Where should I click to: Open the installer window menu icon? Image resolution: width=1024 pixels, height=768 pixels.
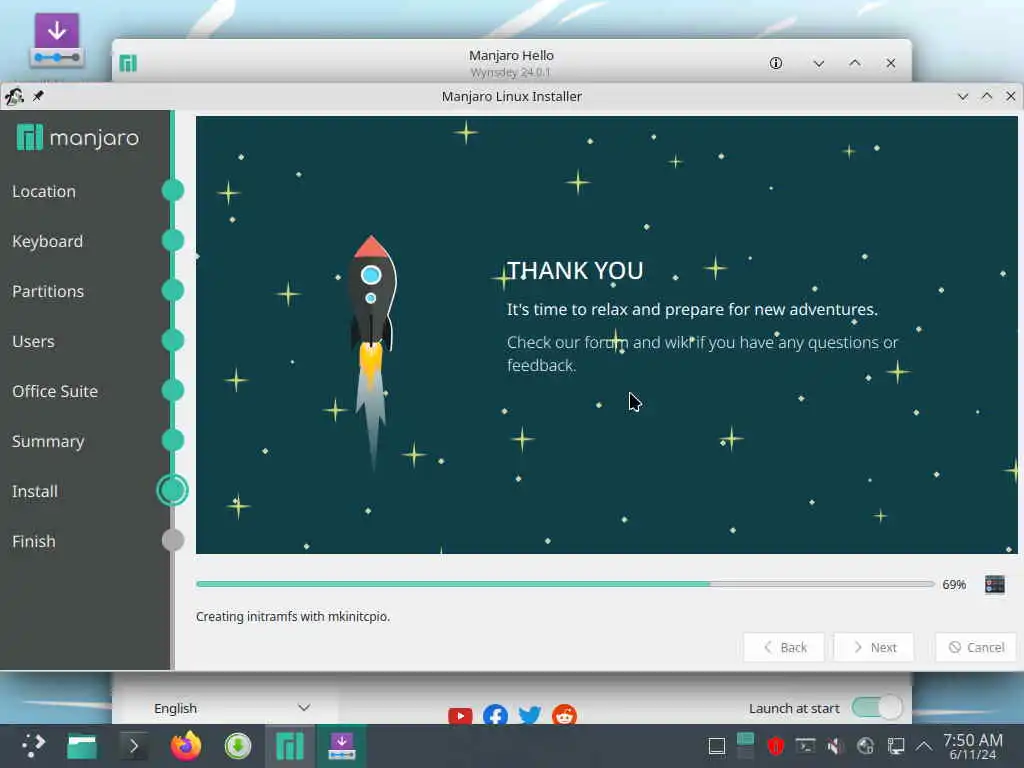(14, 97)
